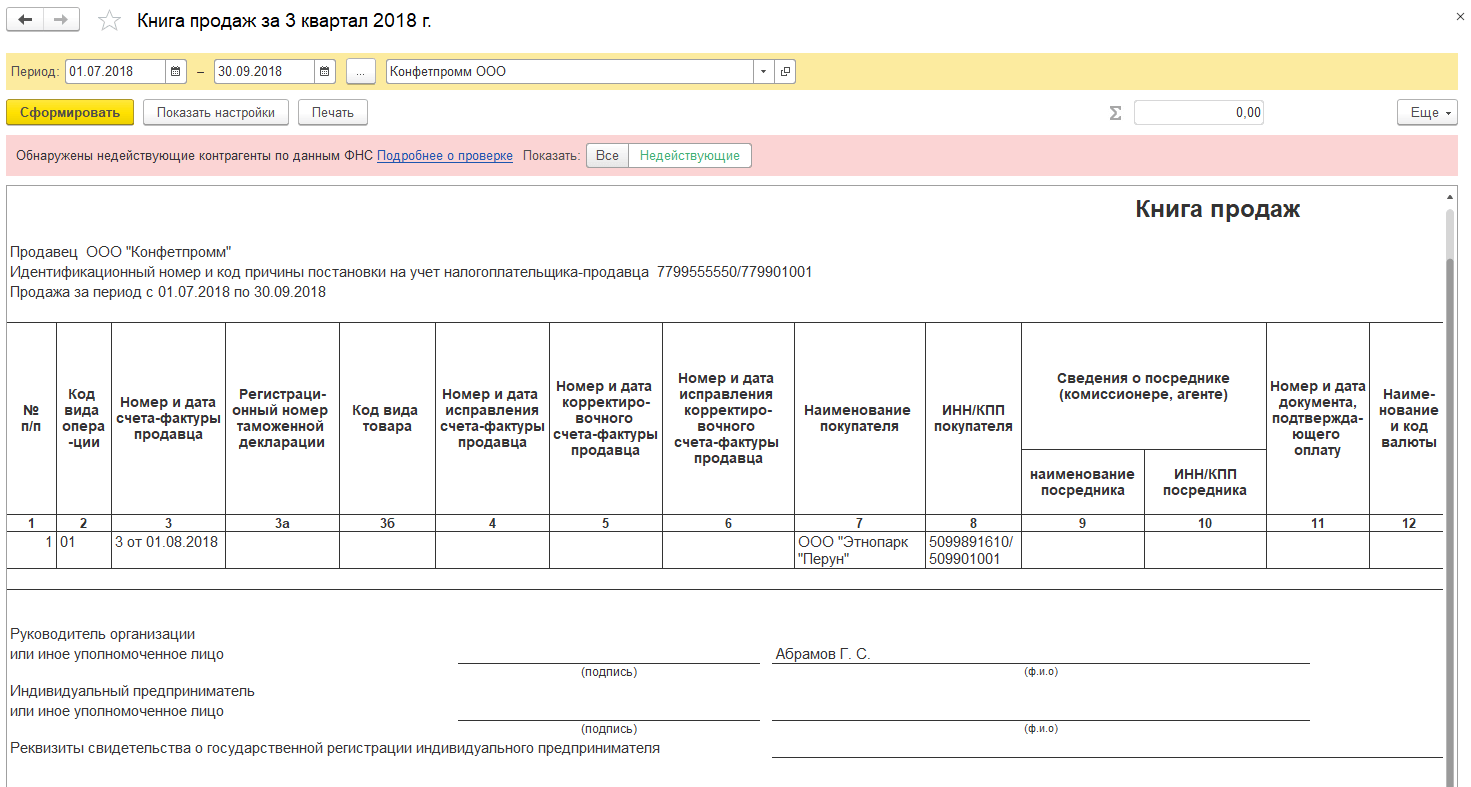This screenshot has height=787, width=1471.
Task: Click the Сведения о посреднике header
Action: [x=1143, y=386]
